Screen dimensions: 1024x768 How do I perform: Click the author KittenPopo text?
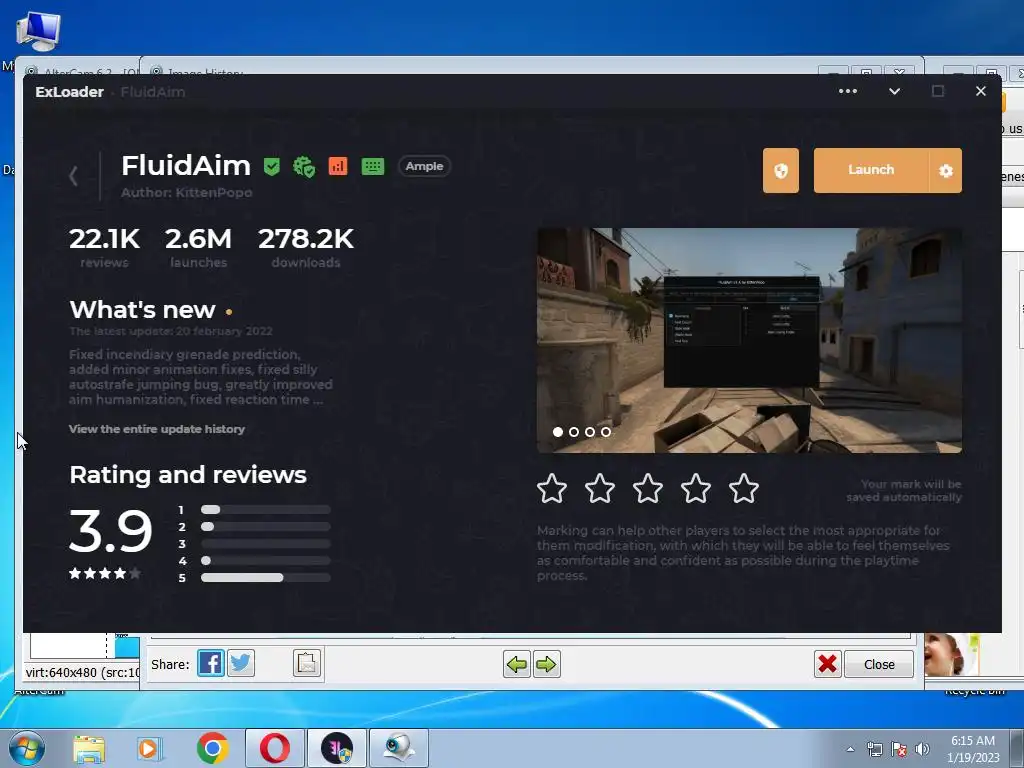click(x=187, y=193)
